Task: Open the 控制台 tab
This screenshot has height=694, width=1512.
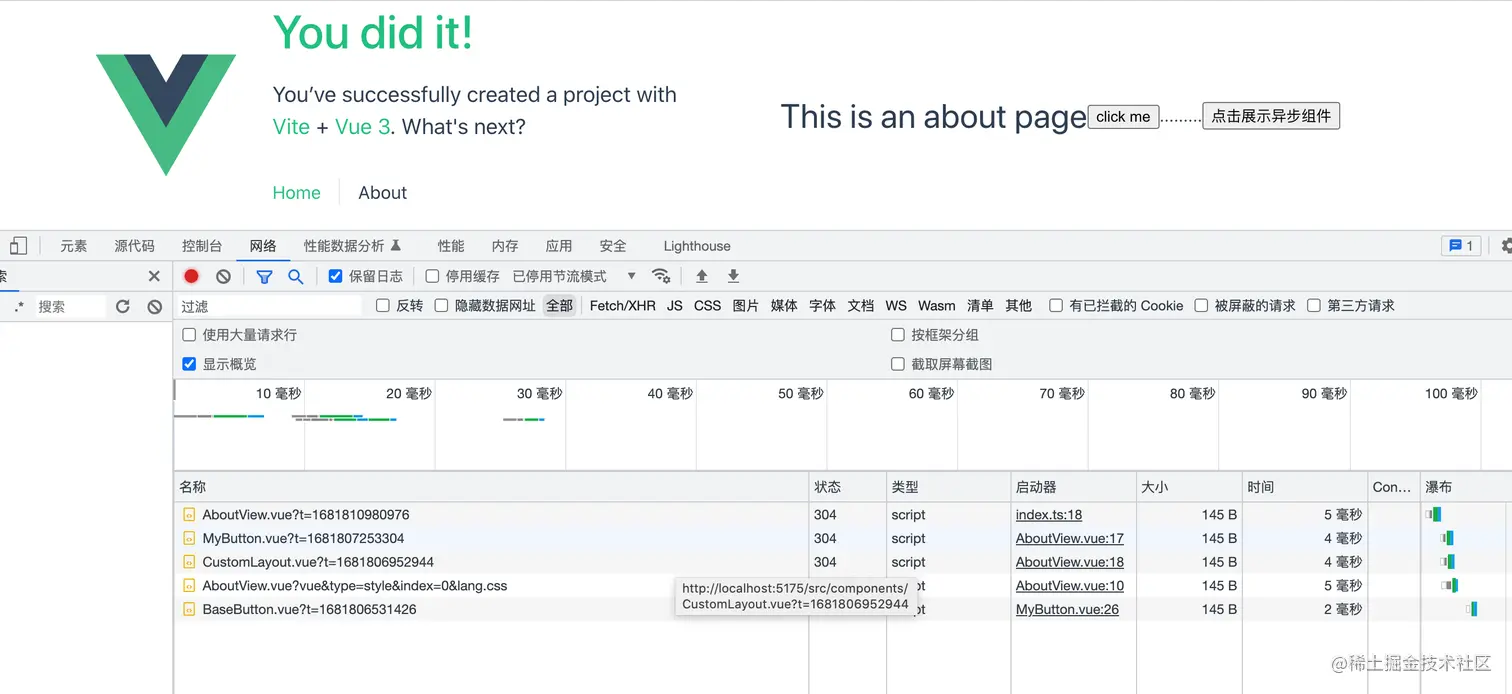Action: [x=202, y=246]
